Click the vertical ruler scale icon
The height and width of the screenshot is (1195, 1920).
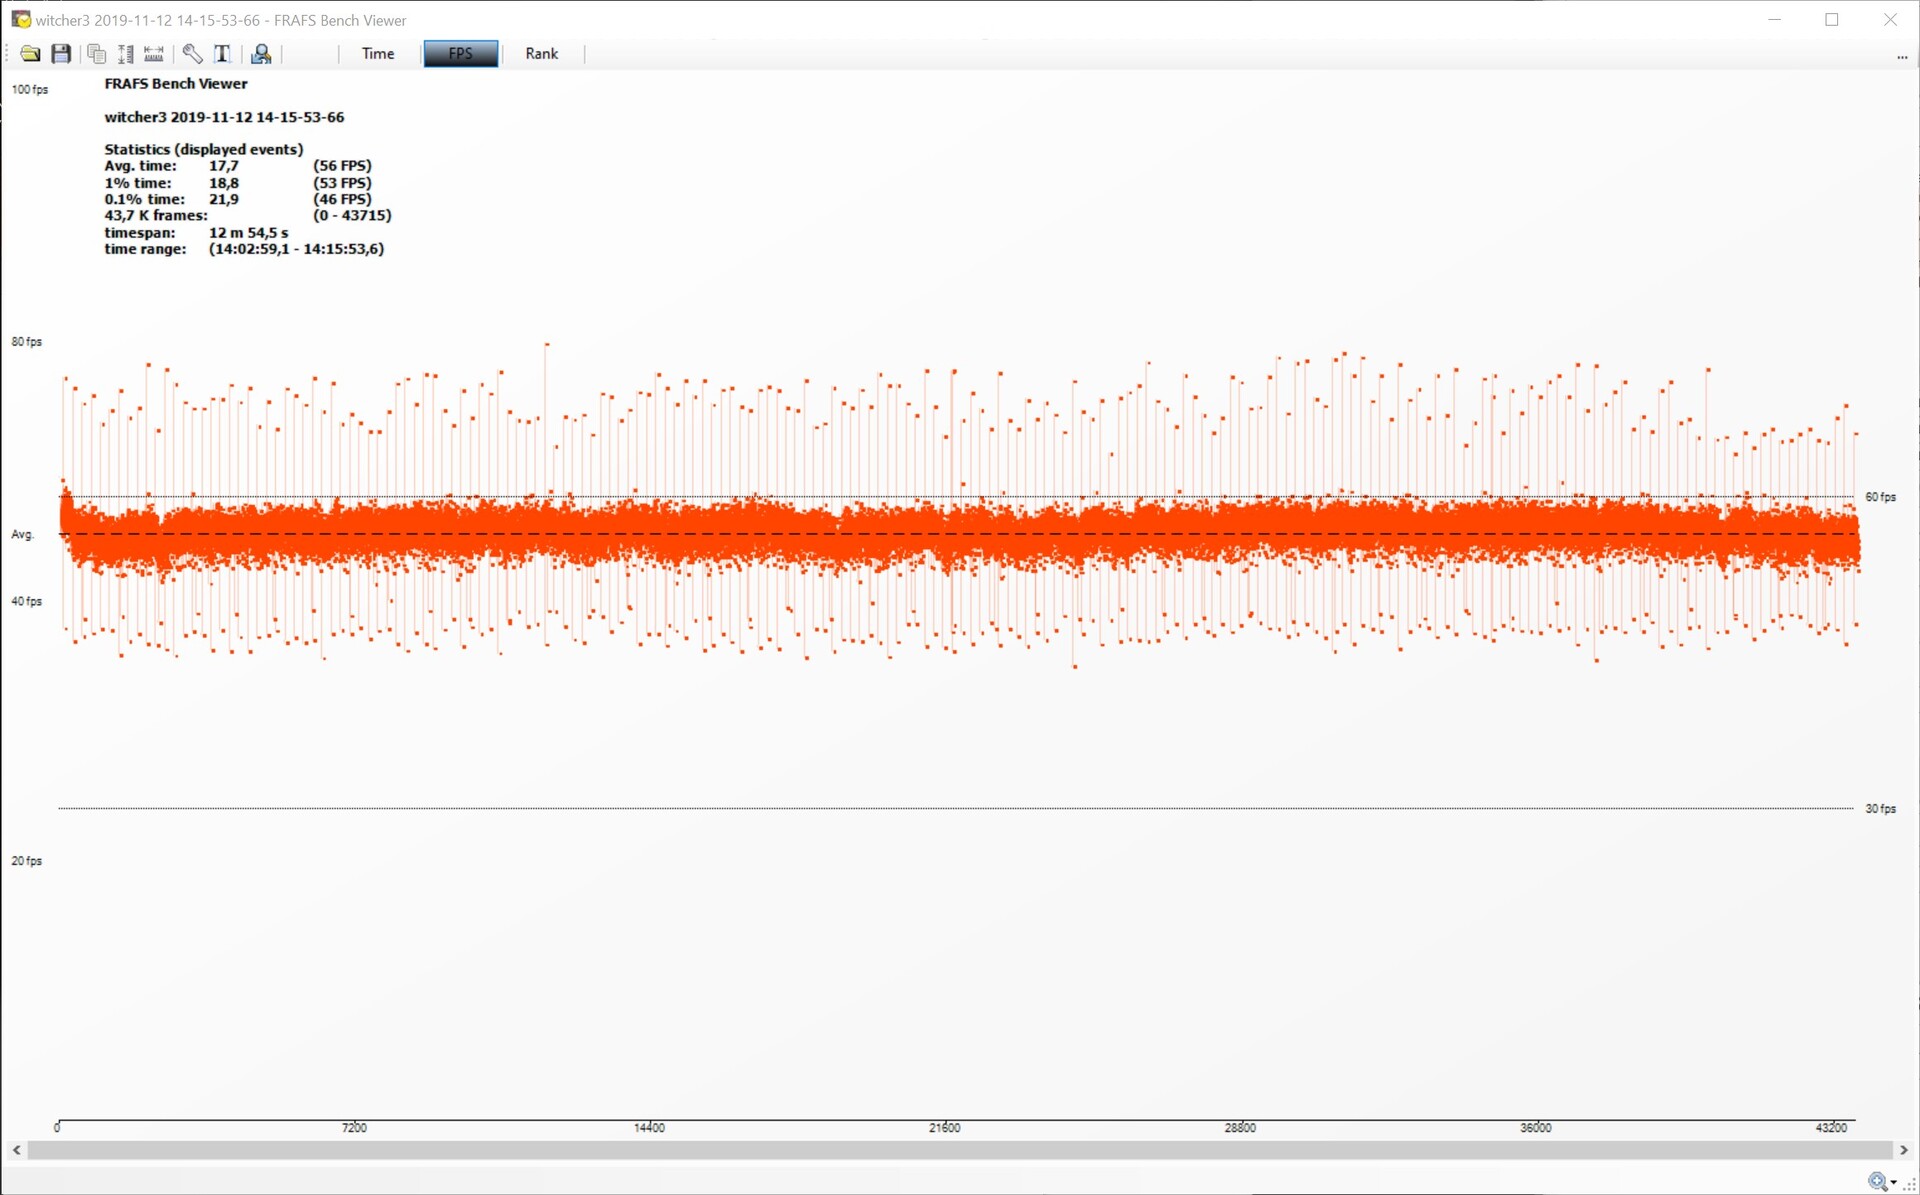tap(126, 54)
